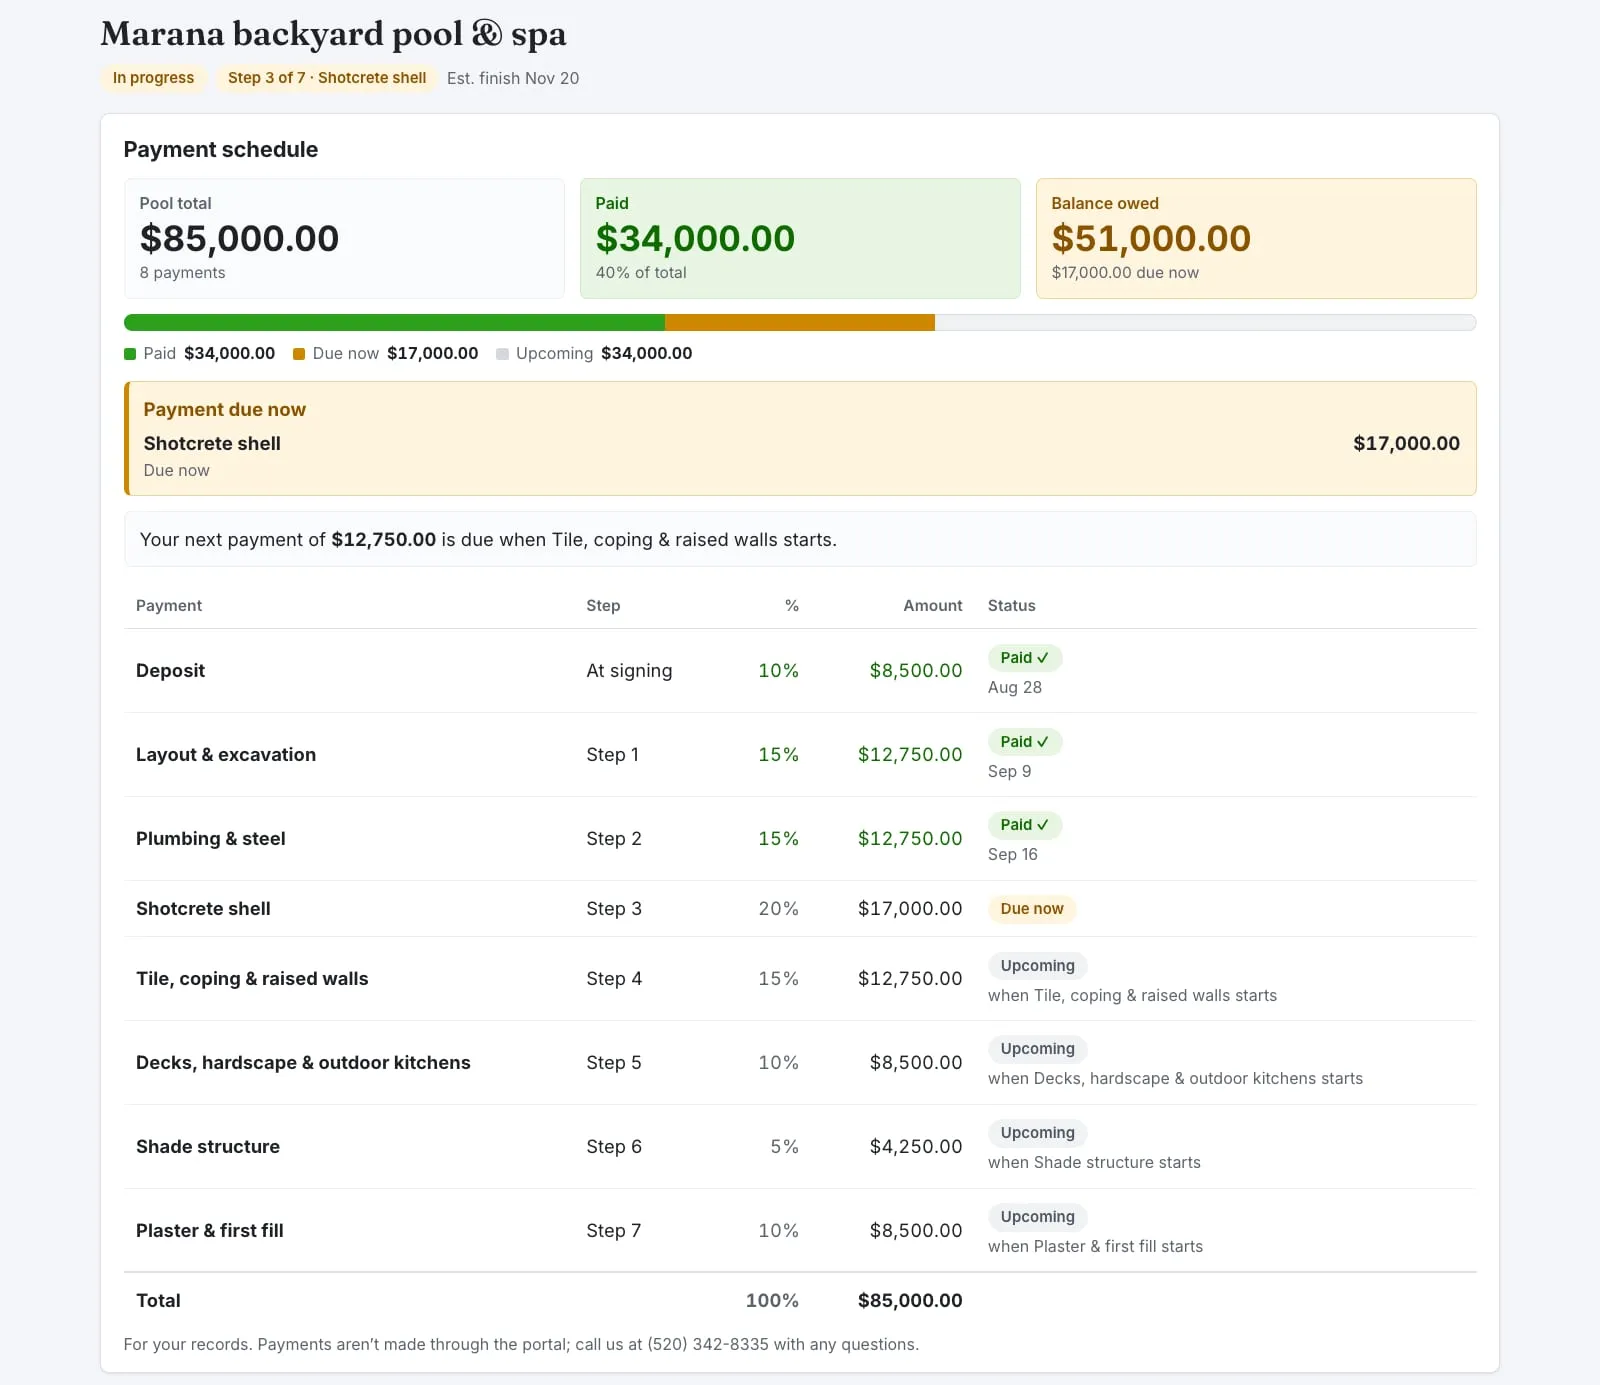Click the 5% value in the Shade structure row
1600x1385 pixels.
[x=785, y=1147]
